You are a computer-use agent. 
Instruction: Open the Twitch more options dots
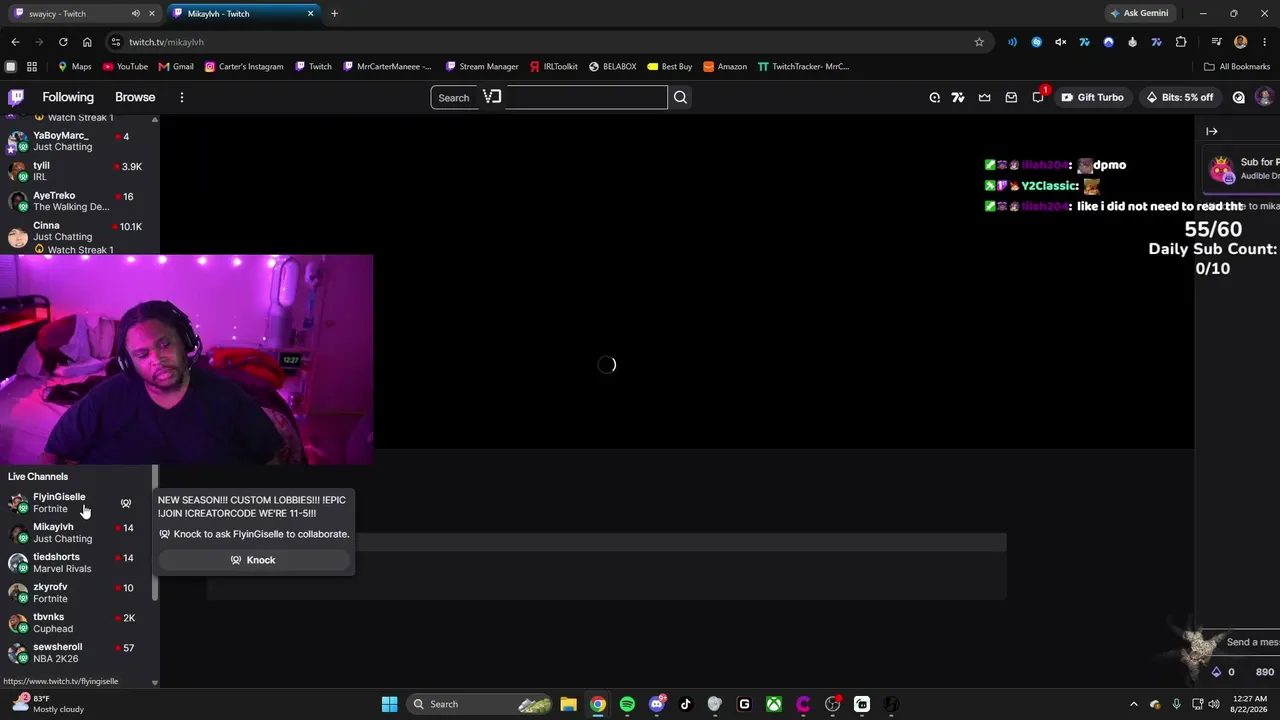coord(181,97)
